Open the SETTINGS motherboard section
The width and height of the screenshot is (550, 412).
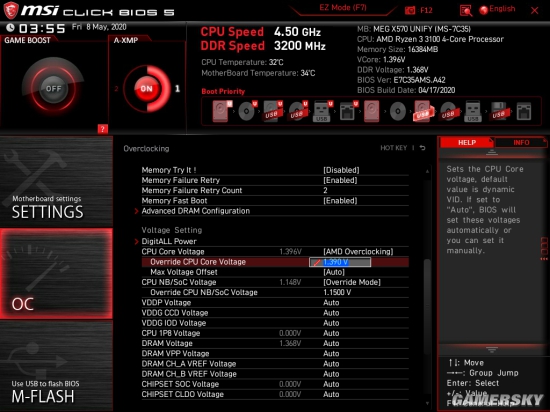point(56,182)
